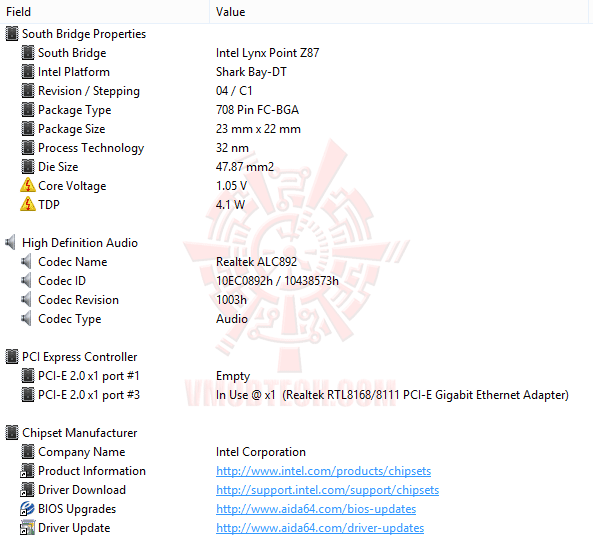Select the Driver Update field label

click(74, 528)
